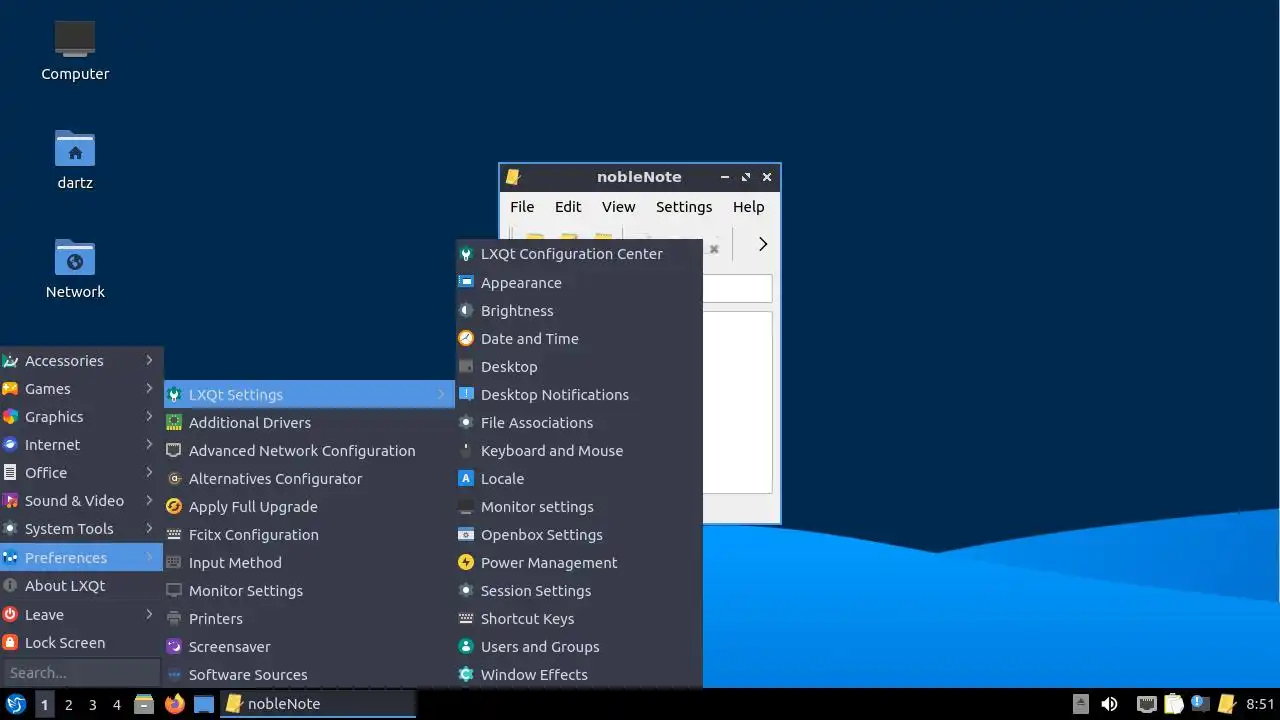Expand the System Tools category arrow
This screenshot has width=1280, height=720.
coord(149,528)
